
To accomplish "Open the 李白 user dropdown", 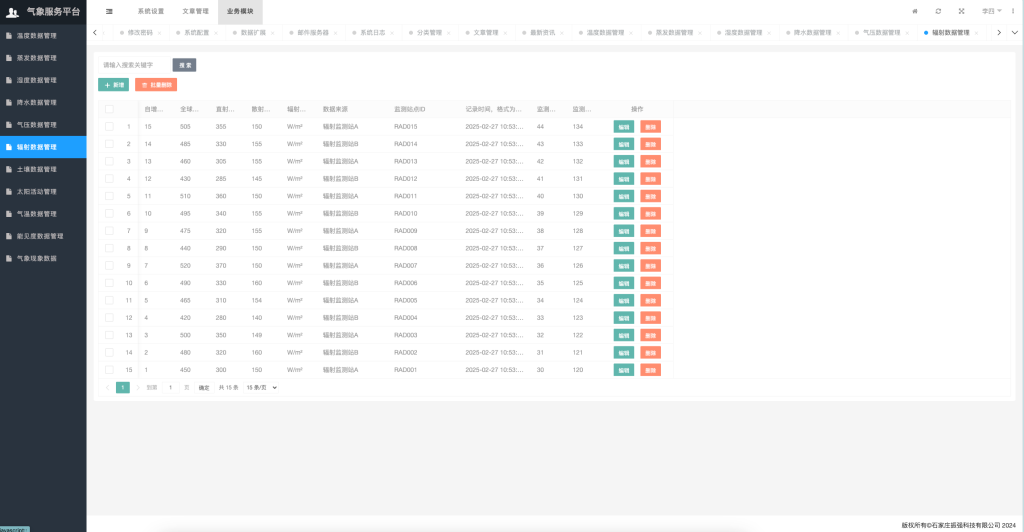I will [989, 11].
